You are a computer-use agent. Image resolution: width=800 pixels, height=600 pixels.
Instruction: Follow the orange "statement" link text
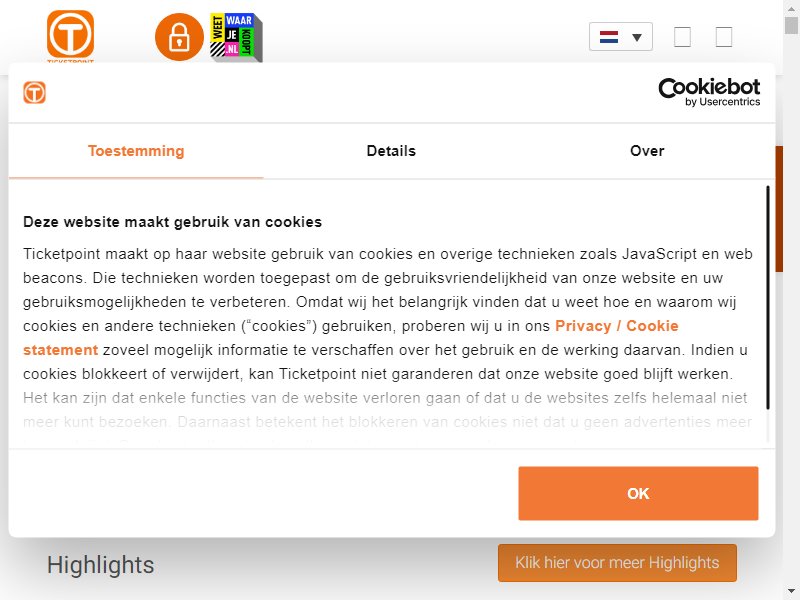60,350
